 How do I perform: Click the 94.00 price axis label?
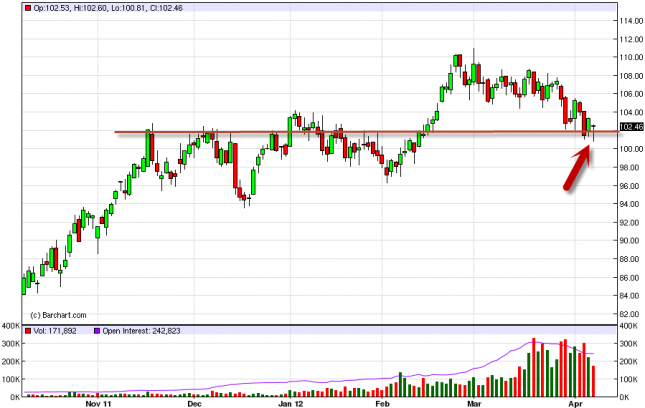tap(631, 204)
